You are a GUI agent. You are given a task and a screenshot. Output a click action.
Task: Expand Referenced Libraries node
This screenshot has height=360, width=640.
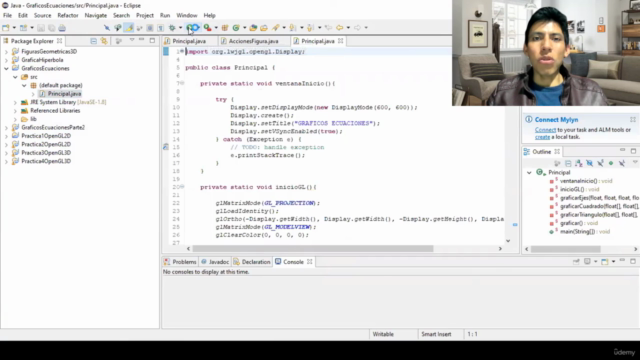pos(15,111)
